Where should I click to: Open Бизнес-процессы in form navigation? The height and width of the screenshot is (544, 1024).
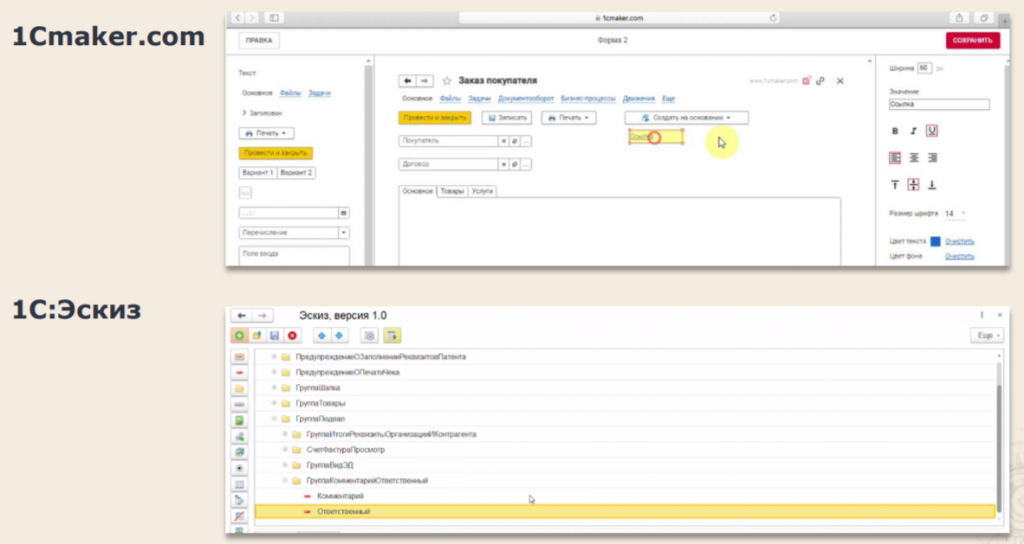(588, 99)
